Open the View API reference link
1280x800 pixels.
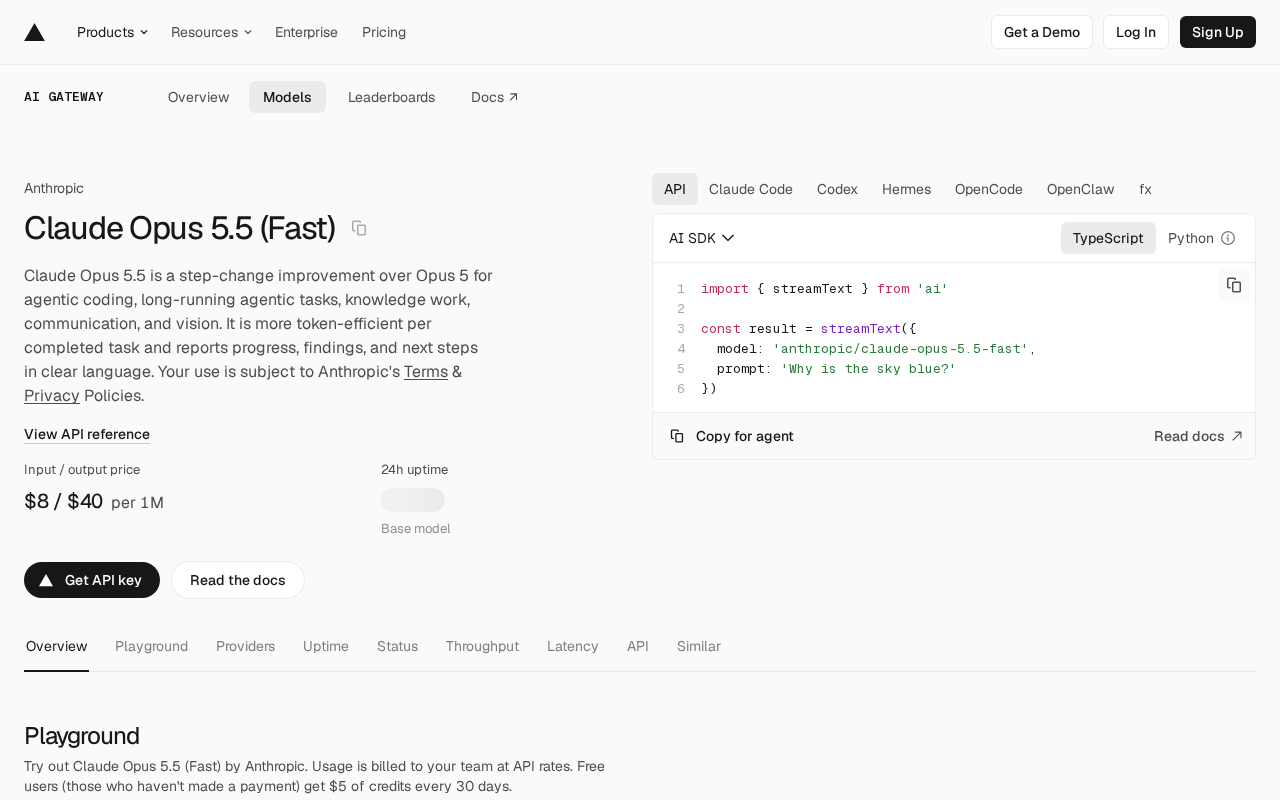tap(87, 434)
